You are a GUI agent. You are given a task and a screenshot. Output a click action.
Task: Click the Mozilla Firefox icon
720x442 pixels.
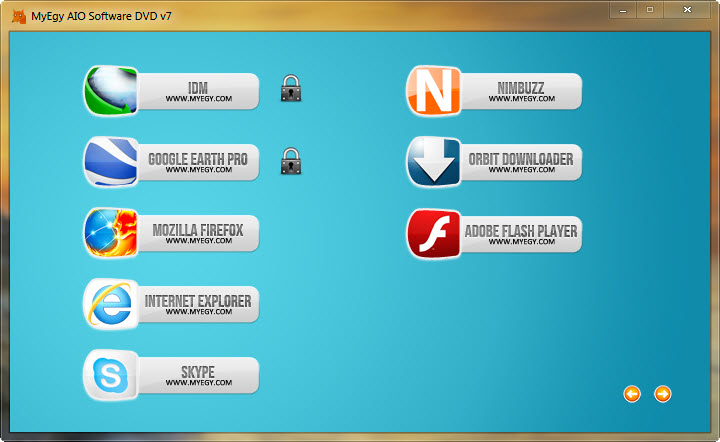click(x=111, y=233)
